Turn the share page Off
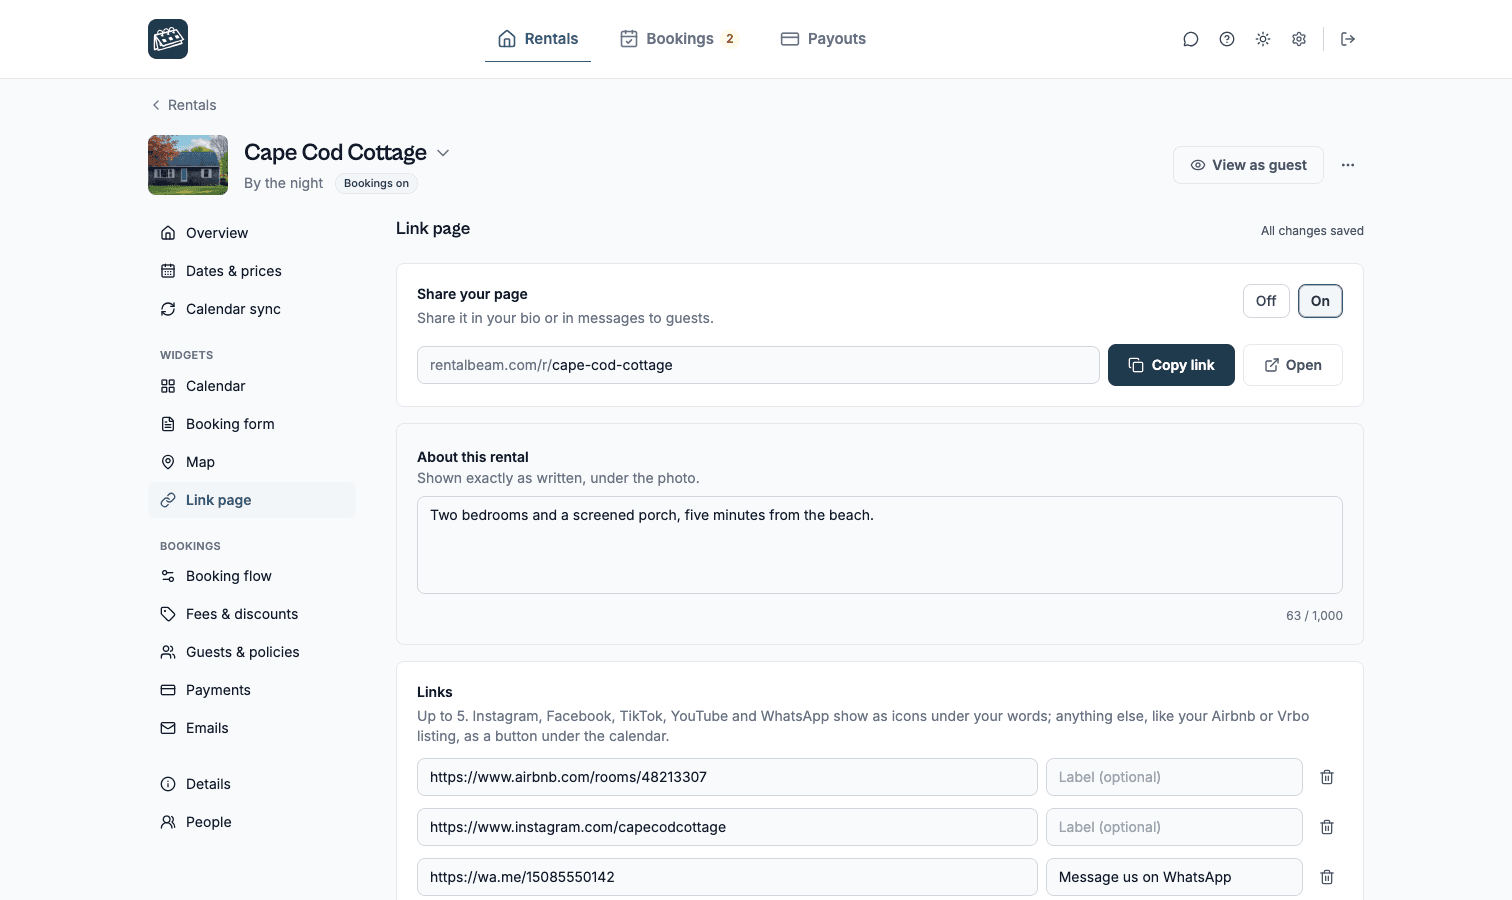The width and height of the screenshot is (1512, 900). (1266, 301)
